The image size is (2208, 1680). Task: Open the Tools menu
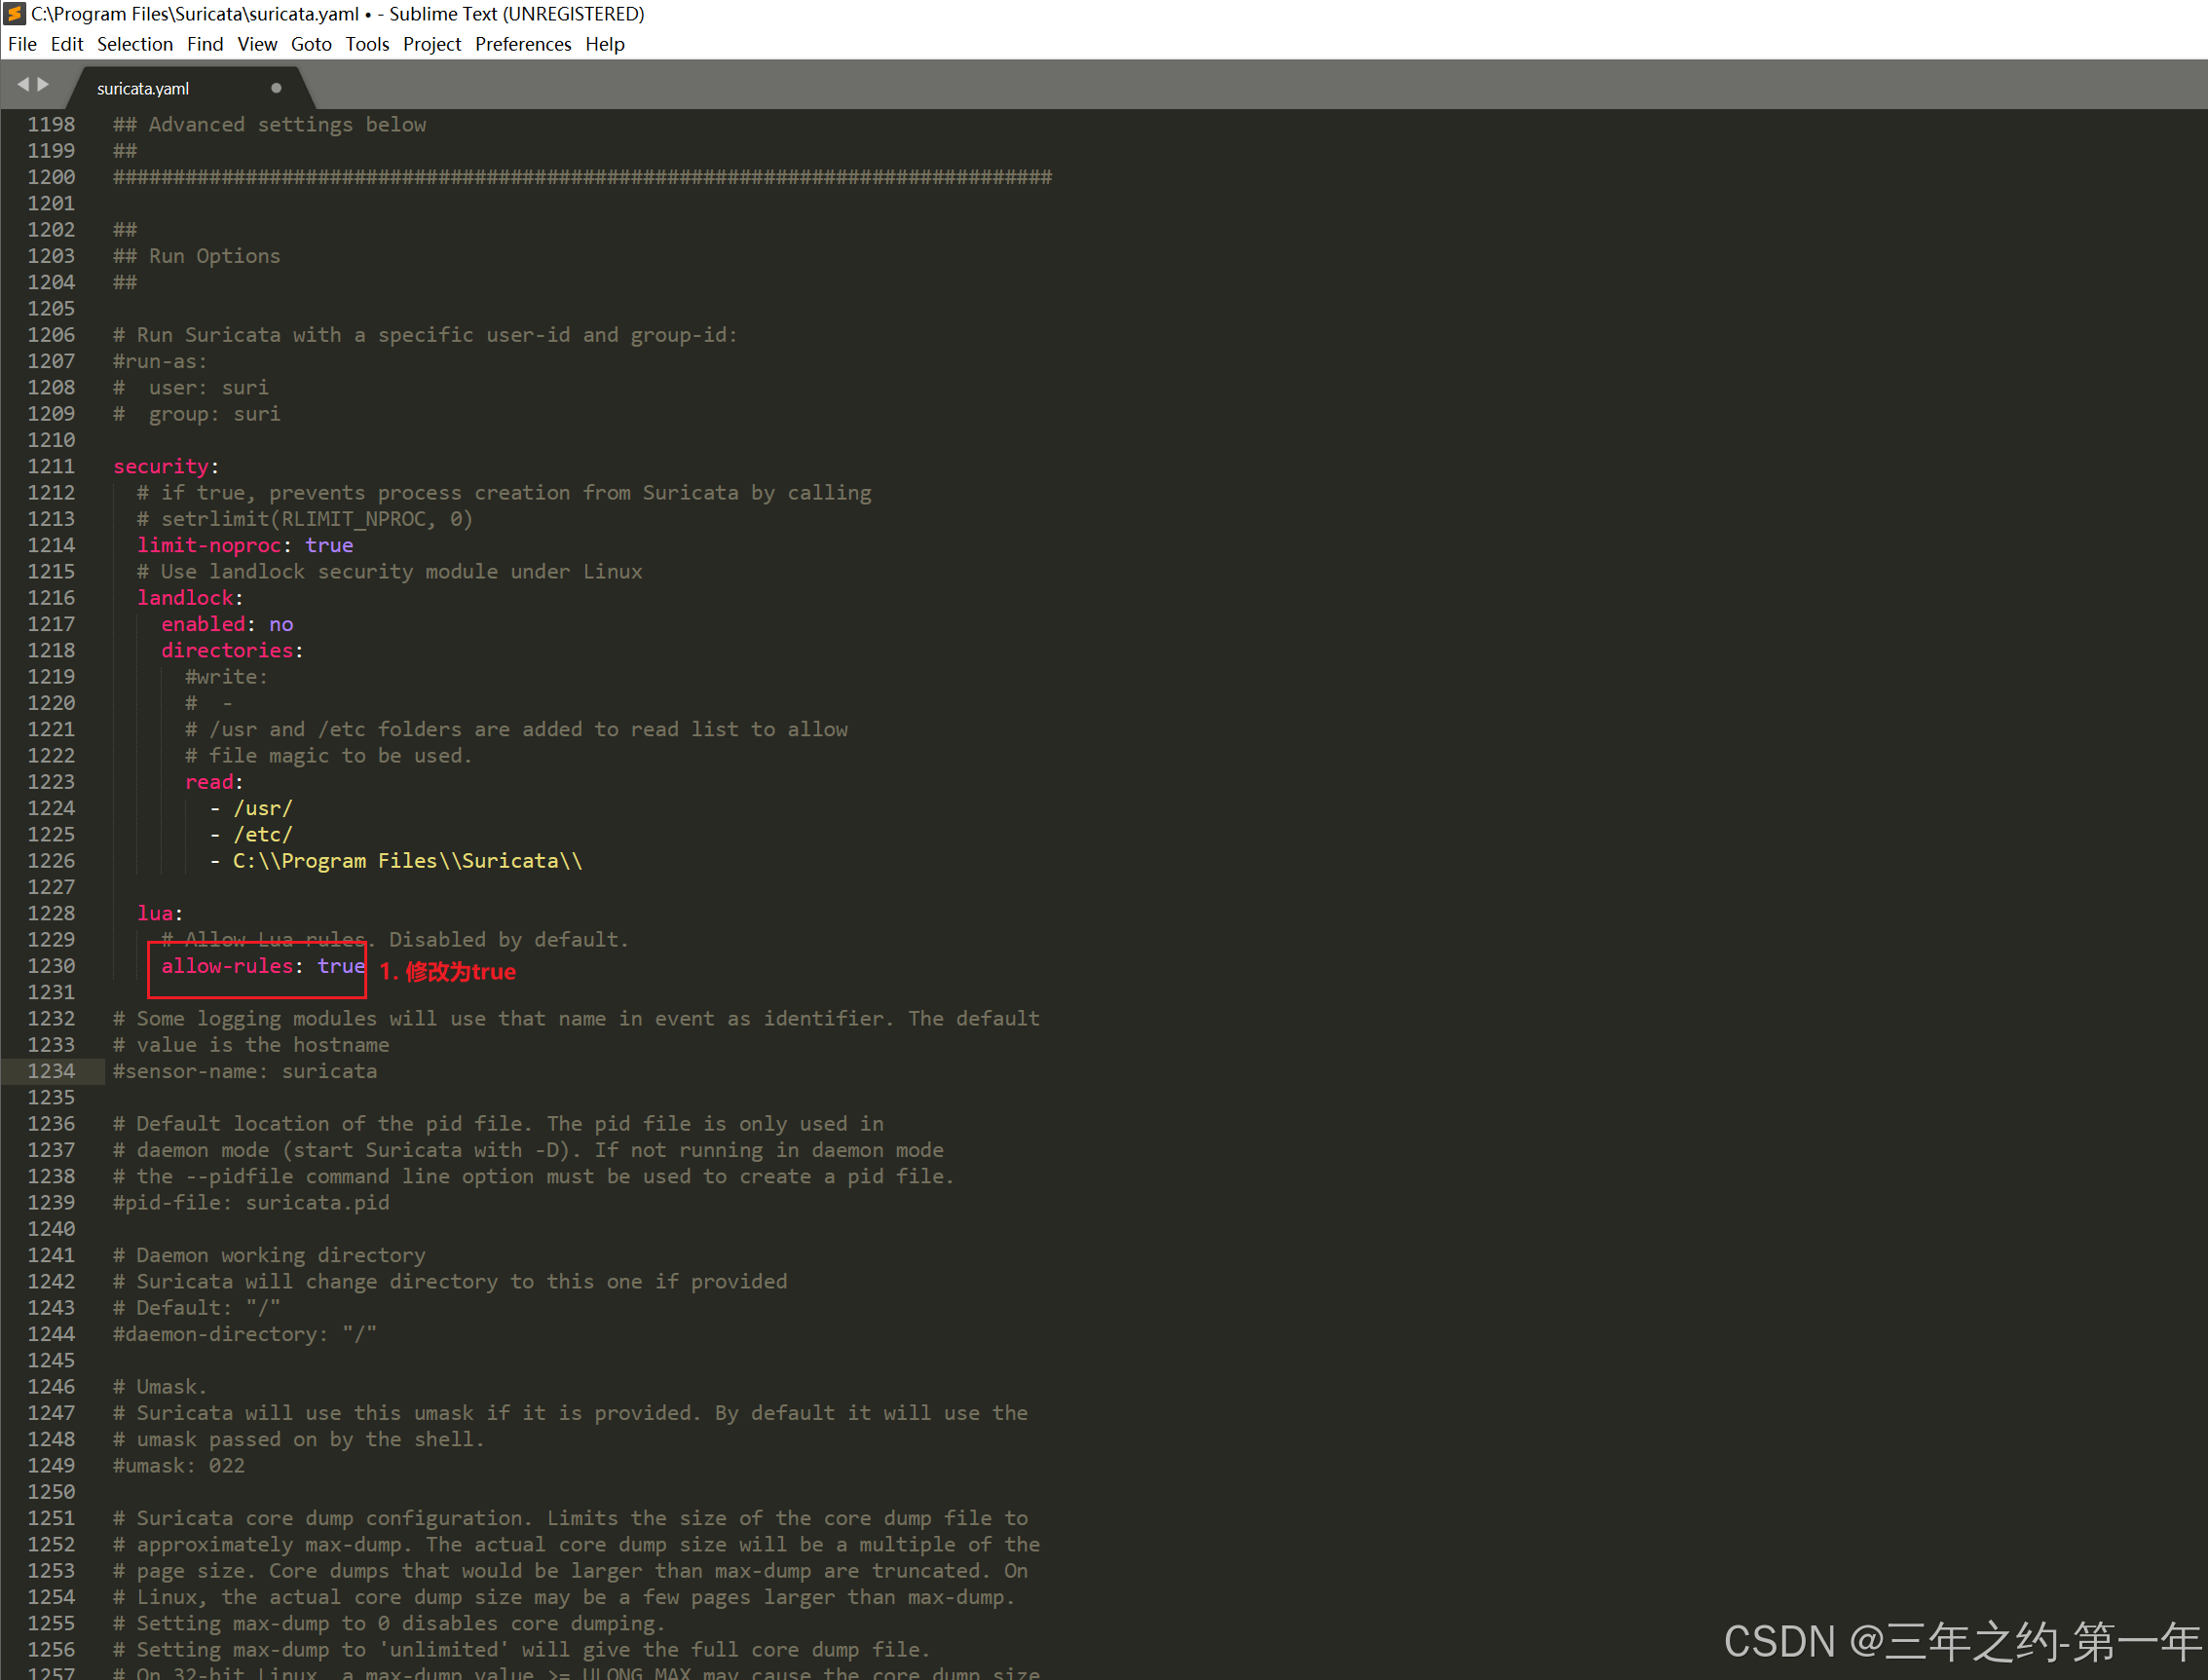click(x=367, y=44)
